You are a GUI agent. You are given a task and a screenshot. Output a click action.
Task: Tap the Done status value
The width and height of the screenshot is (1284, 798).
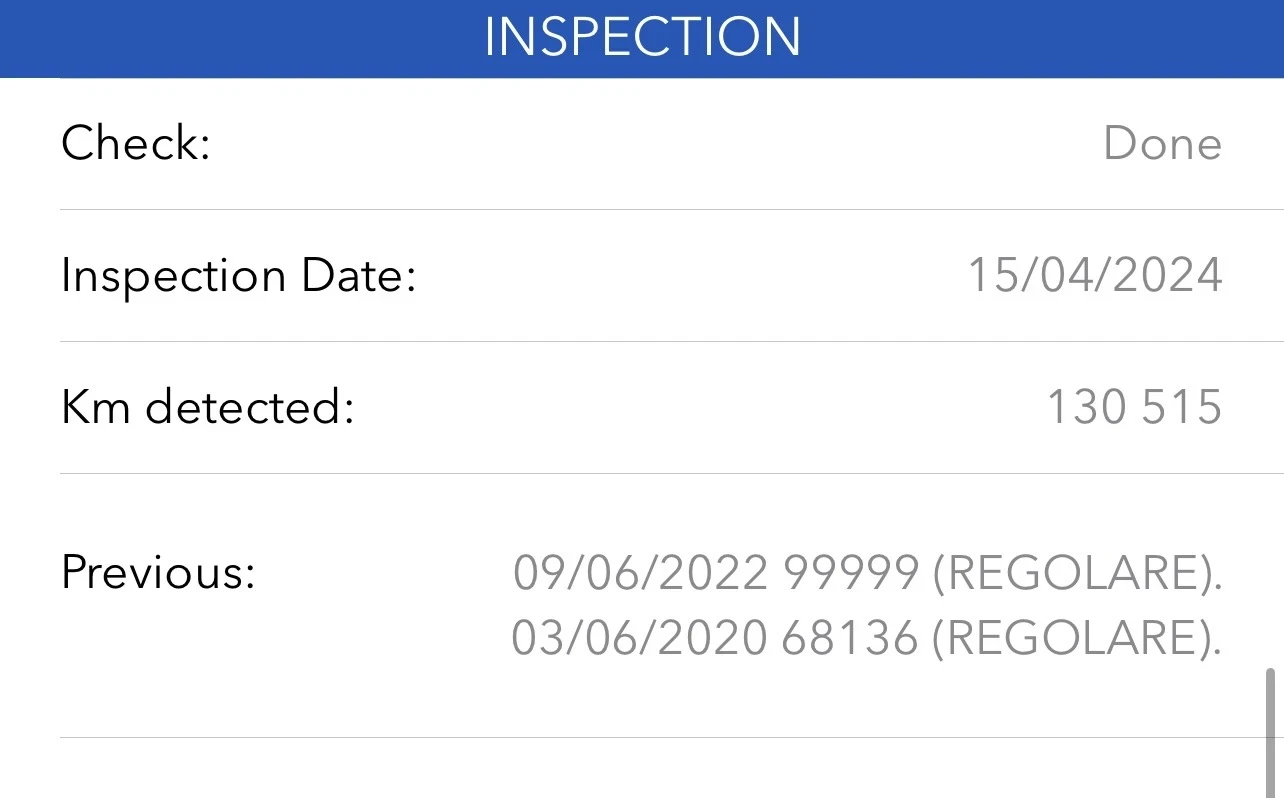(x=1162, y=144)
